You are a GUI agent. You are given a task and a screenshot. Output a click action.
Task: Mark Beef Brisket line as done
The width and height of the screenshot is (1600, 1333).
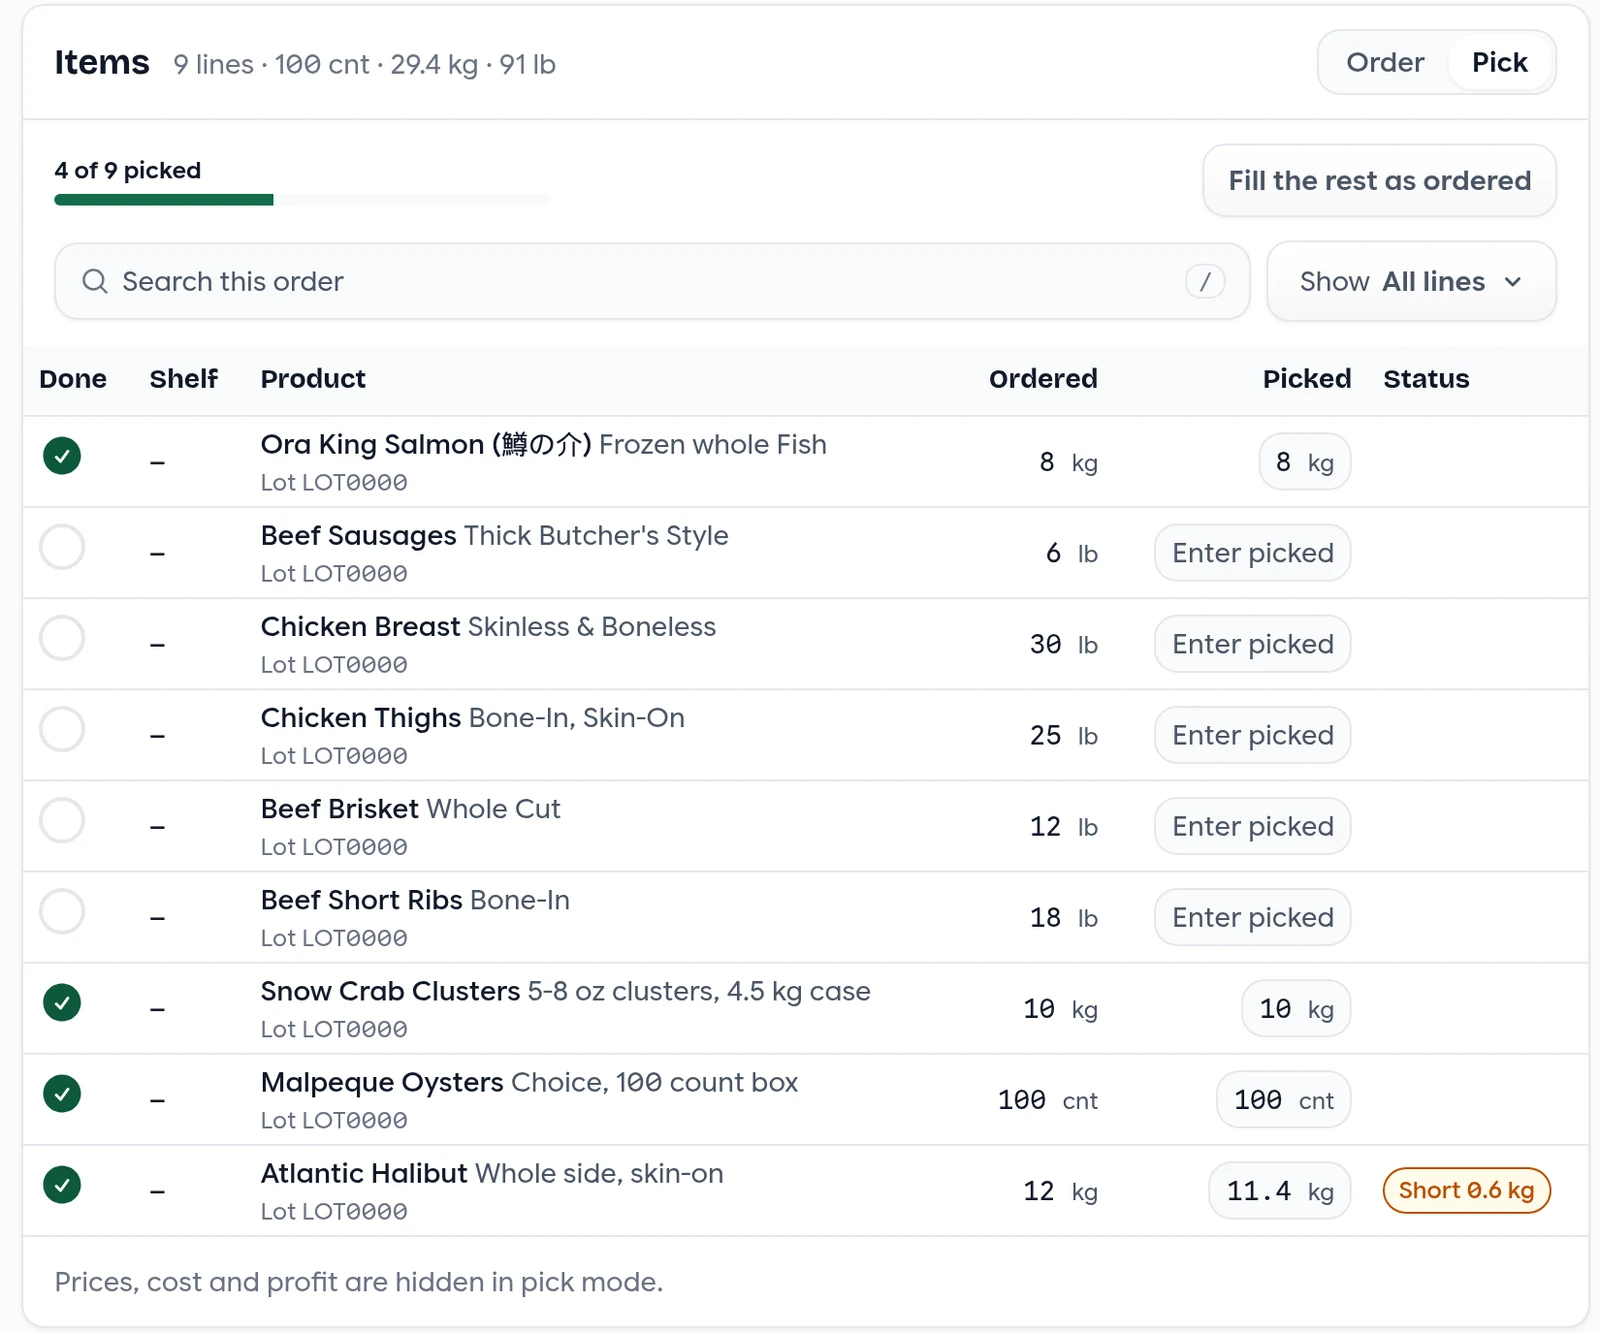pyautogui.click(x=62, y=820)
